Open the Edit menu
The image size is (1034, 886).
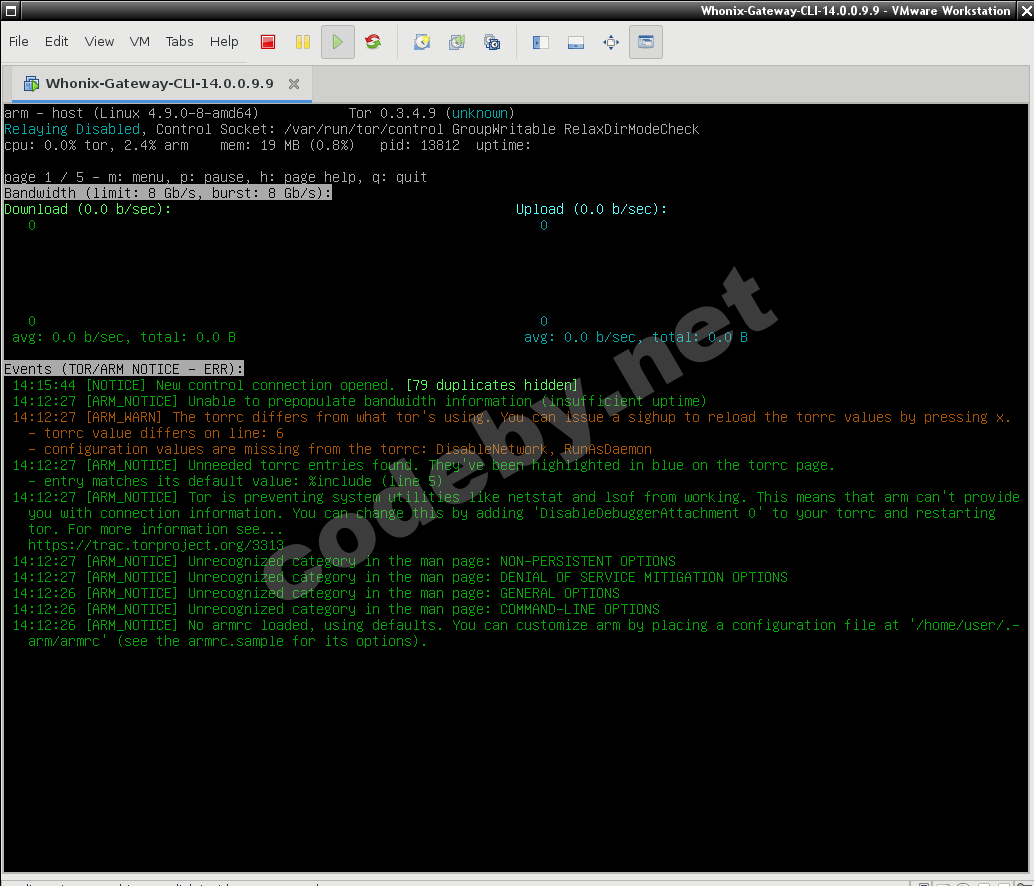click(56, 42)
